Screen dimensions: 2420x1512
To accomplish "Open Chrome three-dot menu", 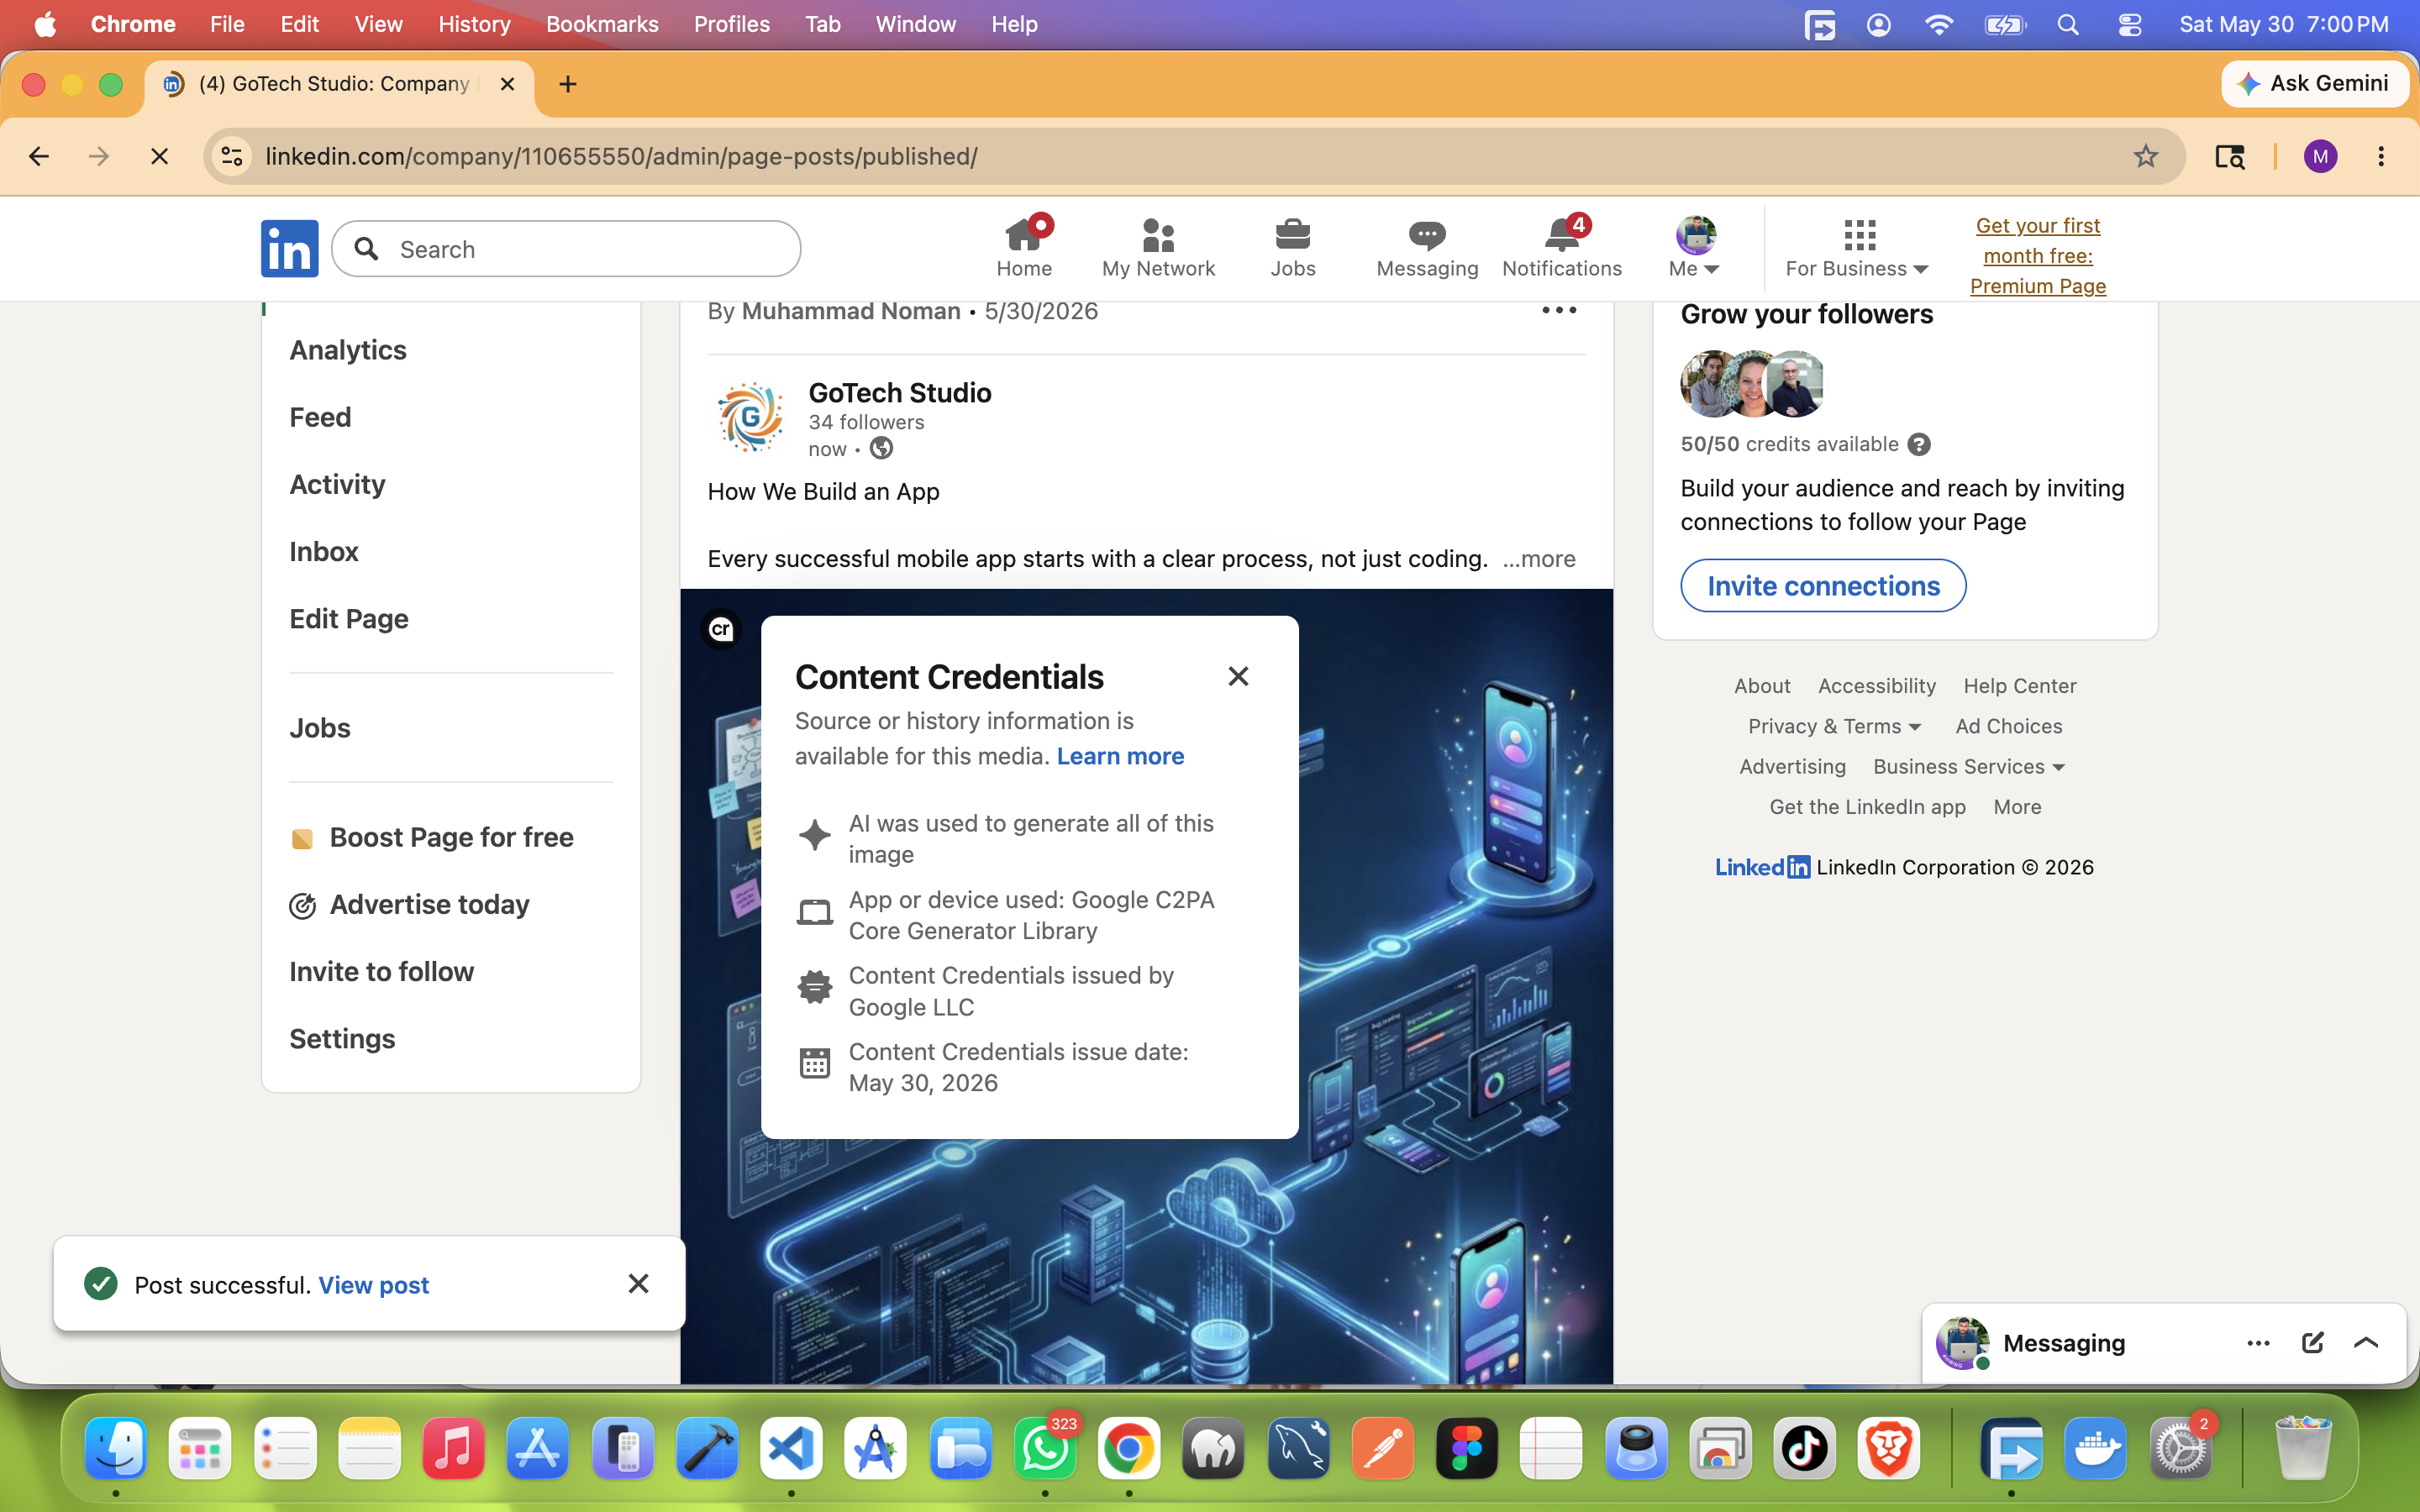I will pyautogui.click(x=2381, y=156).
